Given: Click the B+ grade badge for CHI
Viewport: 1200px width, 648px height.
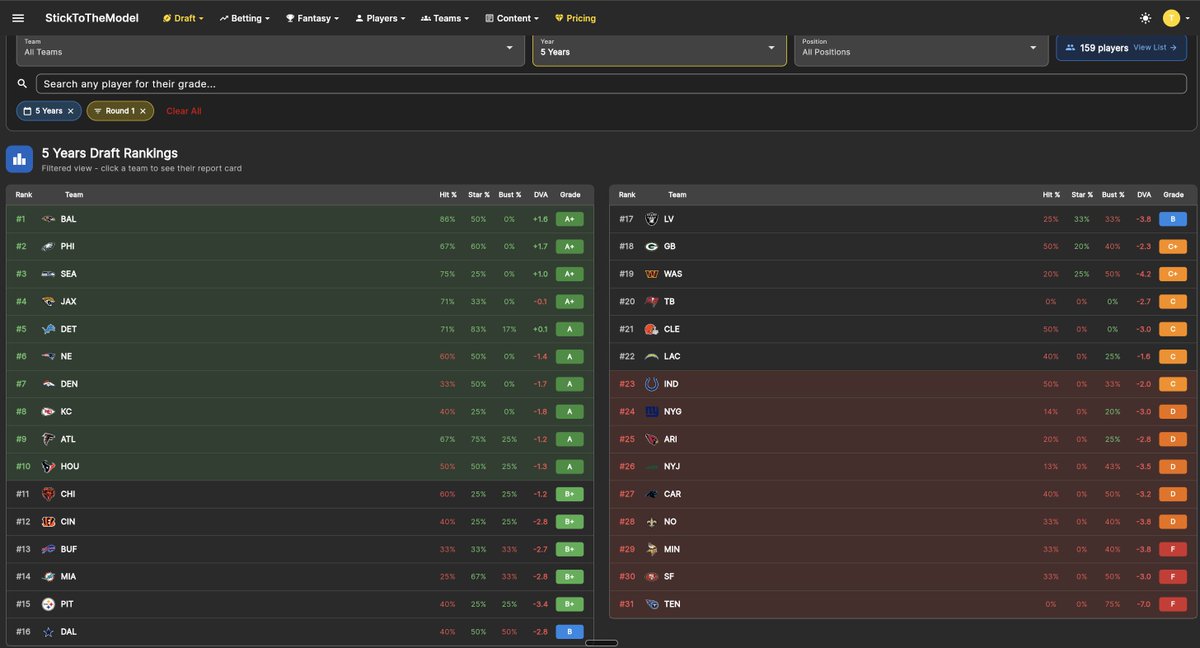Looking at the screenshot, I should pos(569,494).
